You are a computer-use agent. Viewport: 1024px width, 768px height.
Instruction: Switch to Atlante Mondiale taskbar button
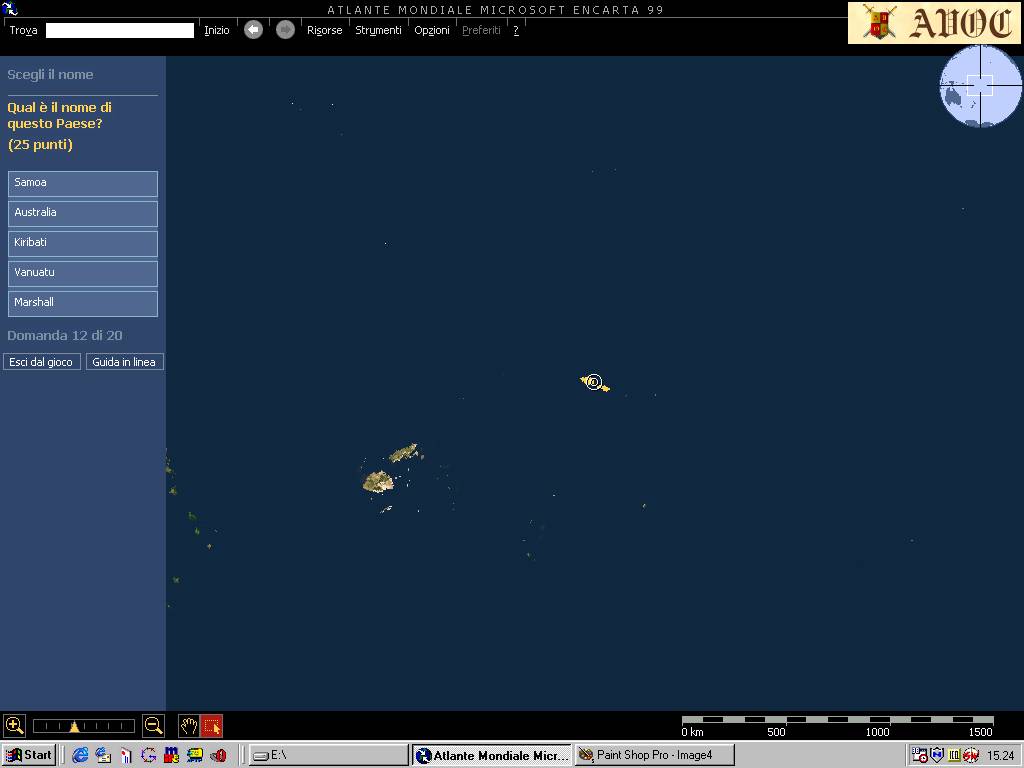coord(492,755)
